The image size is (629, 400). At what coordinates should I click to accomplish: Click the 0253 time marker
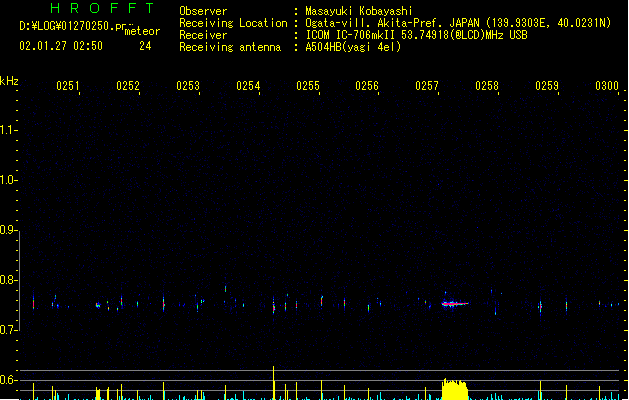[x=188, y=86]
